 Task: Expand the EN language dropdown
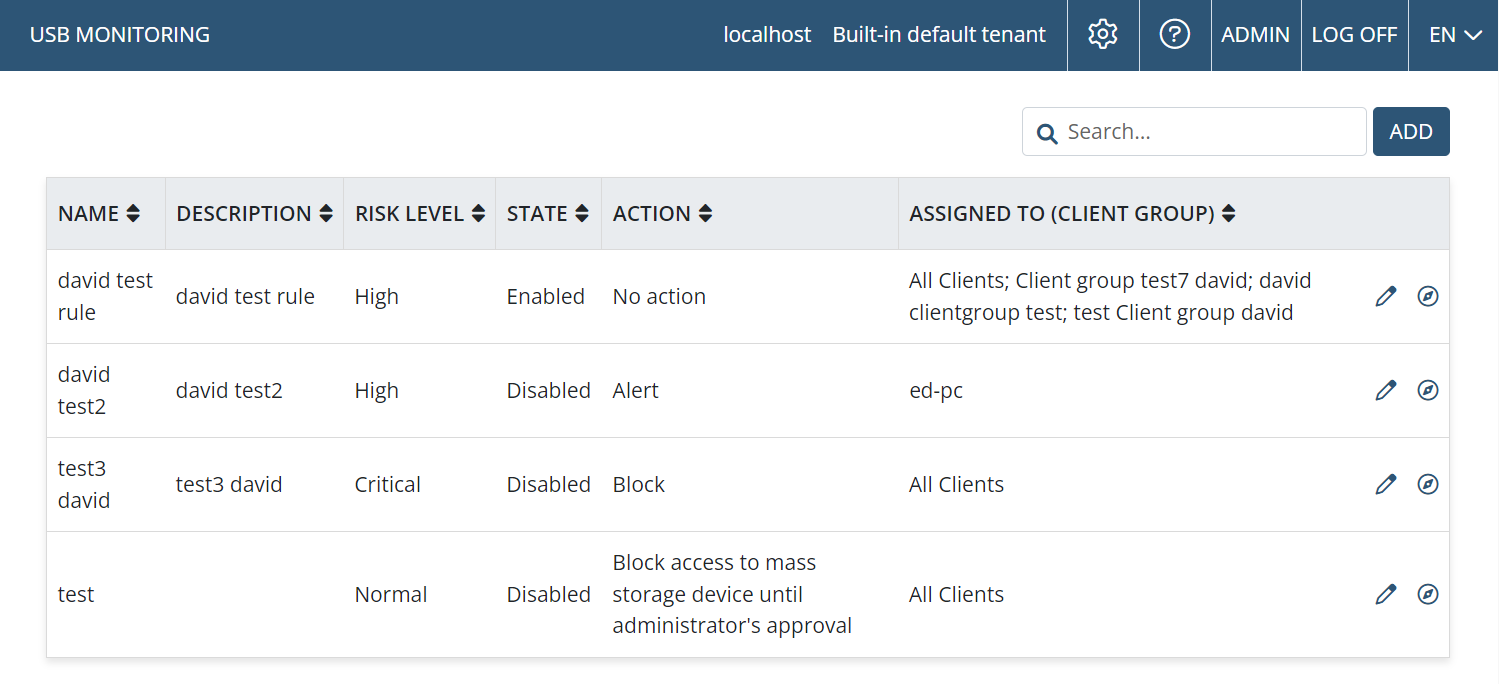point(1455,35)
